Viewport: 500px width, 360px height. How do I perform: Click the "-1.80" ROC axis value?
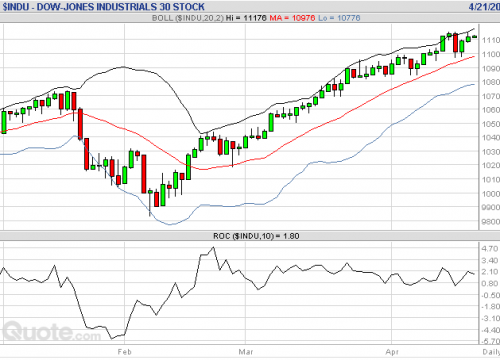[x=490, y=307]
